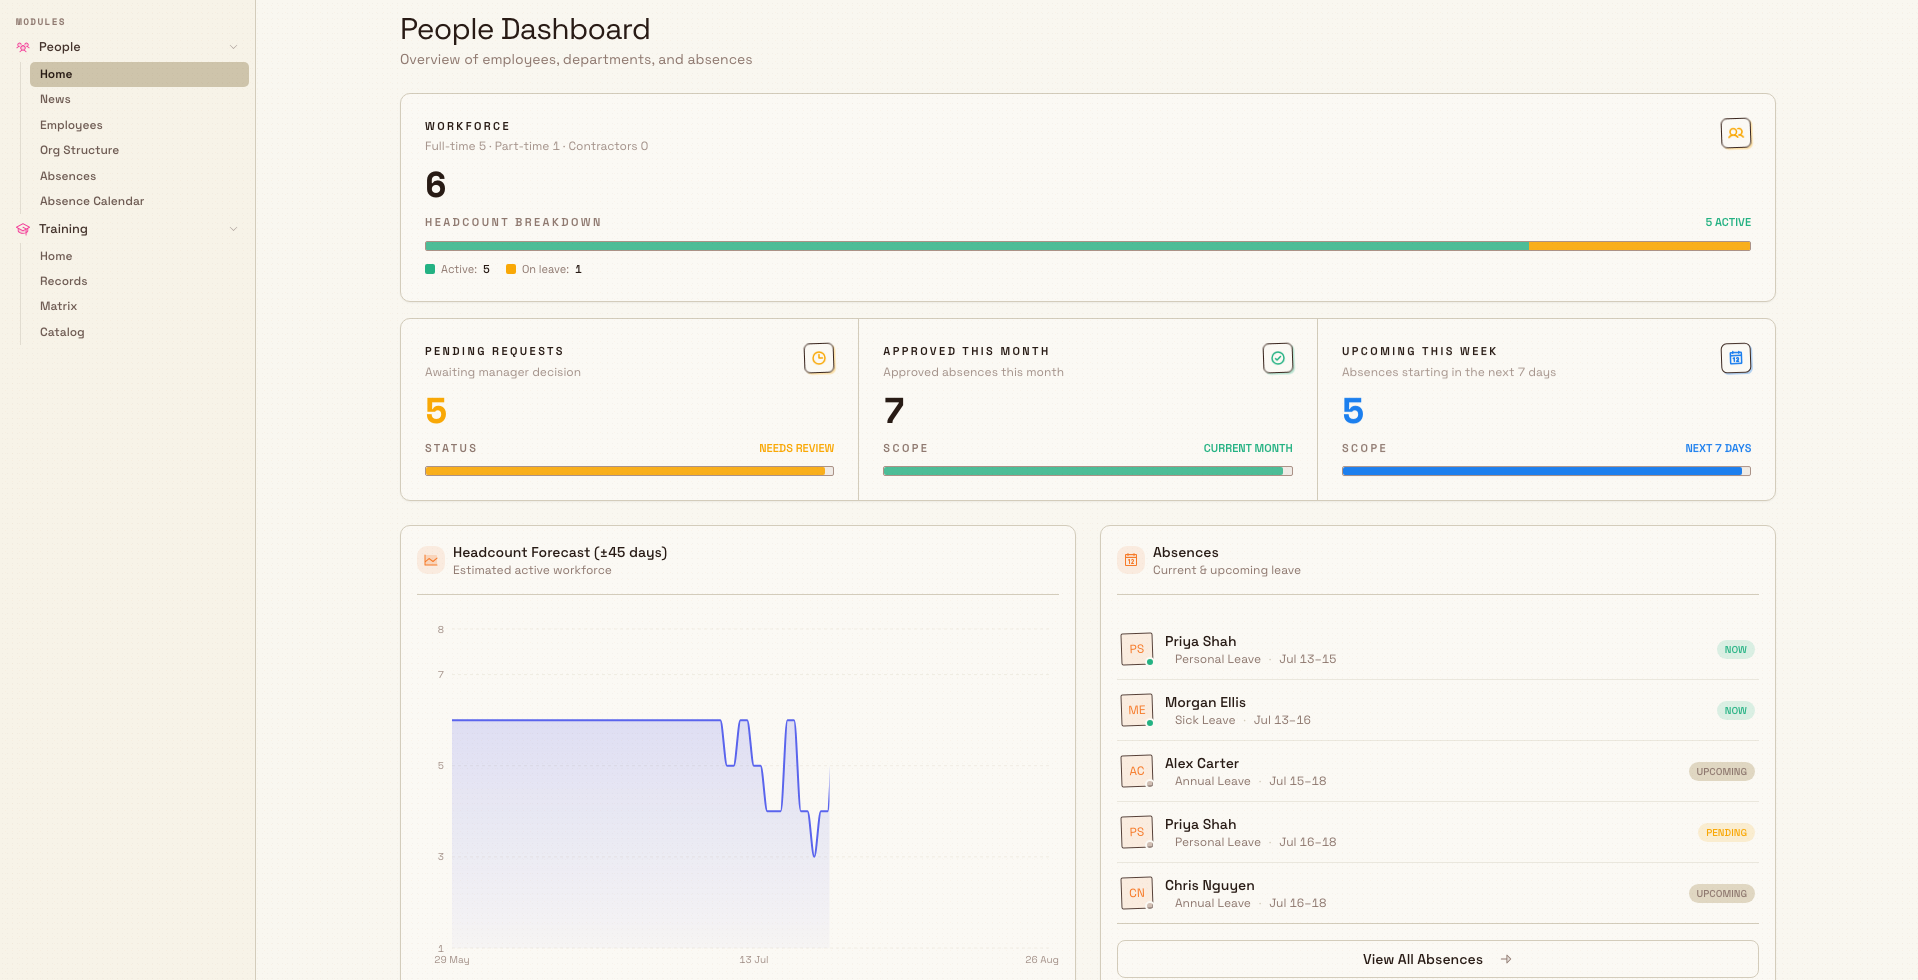The image size is (1918, 980).
Task: Click the Morgan Ellis name
Action: point(1205,702)
